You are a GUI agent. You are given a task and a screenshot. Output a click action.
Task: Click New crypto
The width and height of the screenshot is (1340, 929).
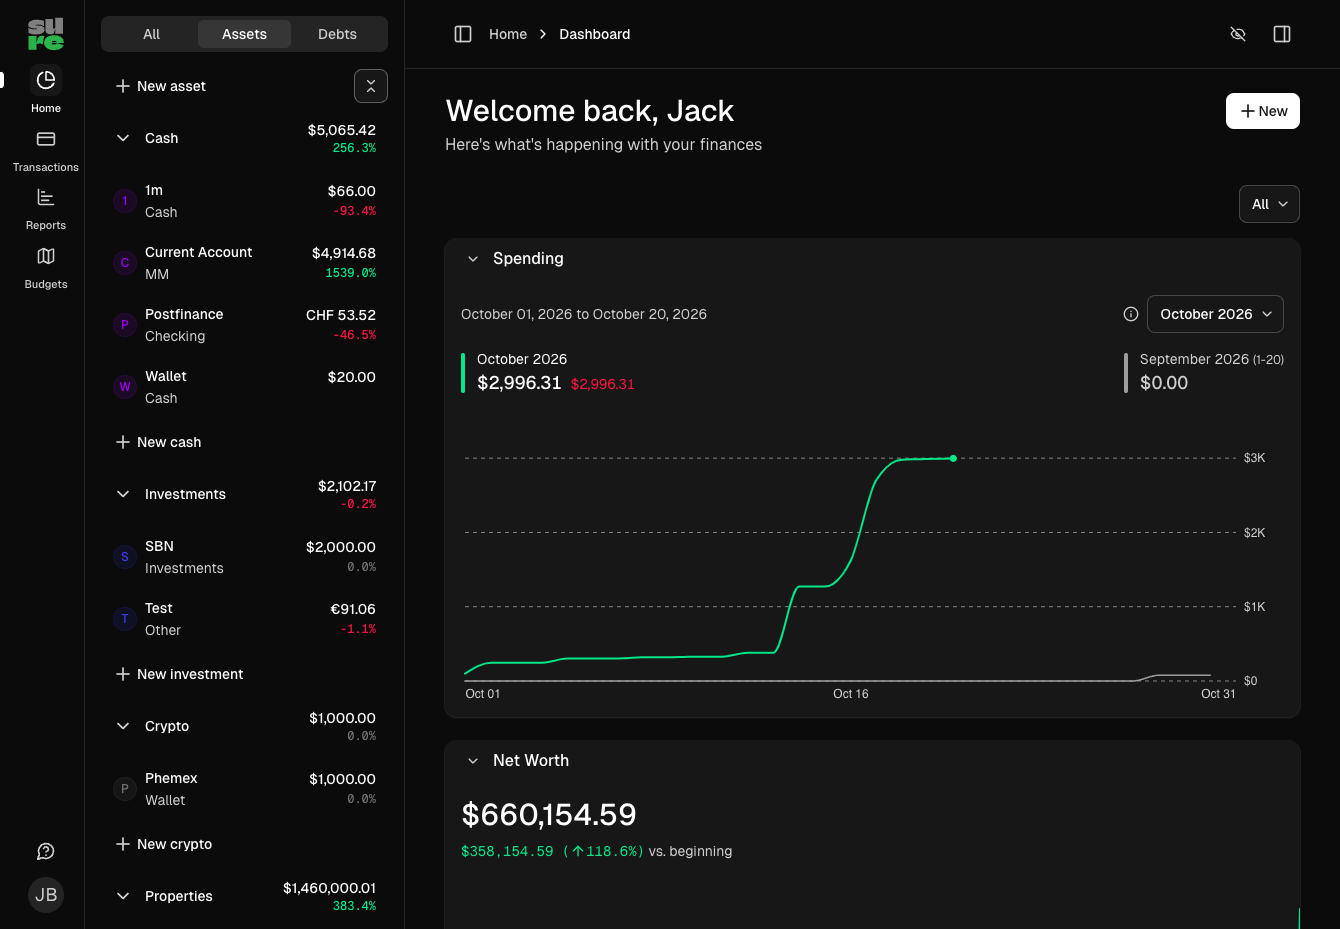coord(164,844)
